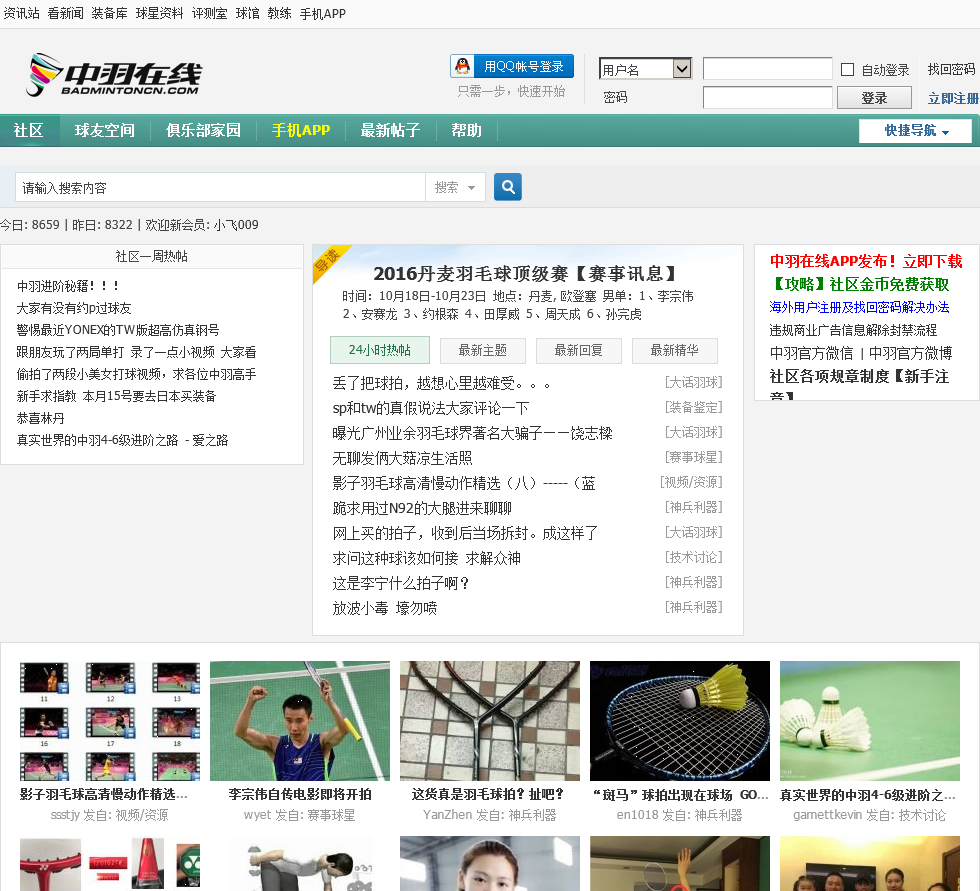This screenshot has height=891, width=980.
Task: Open post 这是李宁什么拍子啊？
Action: tap(401, 583)
